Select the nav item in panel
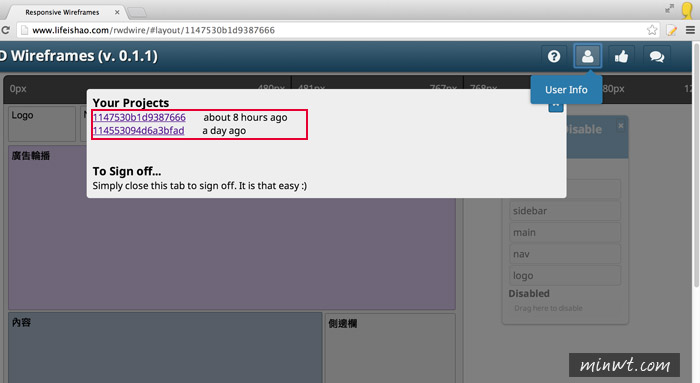700x383 pixels. coord(565,254)
